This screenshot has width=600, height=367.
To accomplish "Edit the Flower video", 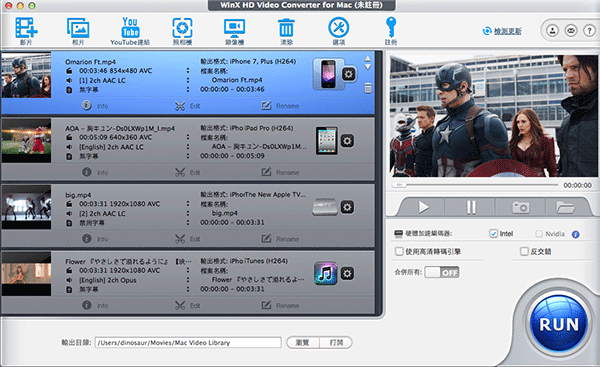I will click(188, 305).
